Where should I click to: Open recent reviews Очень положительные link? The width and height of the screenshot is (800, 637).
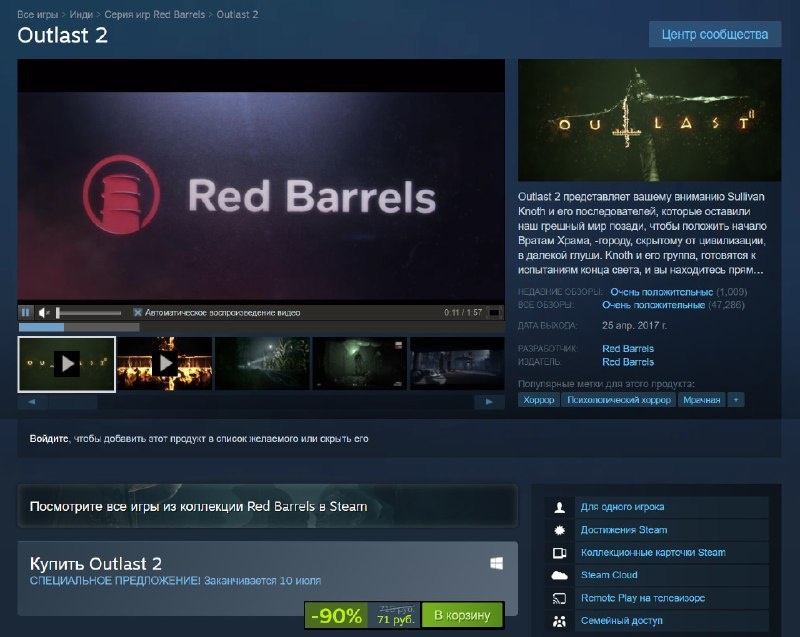[661, 292]
